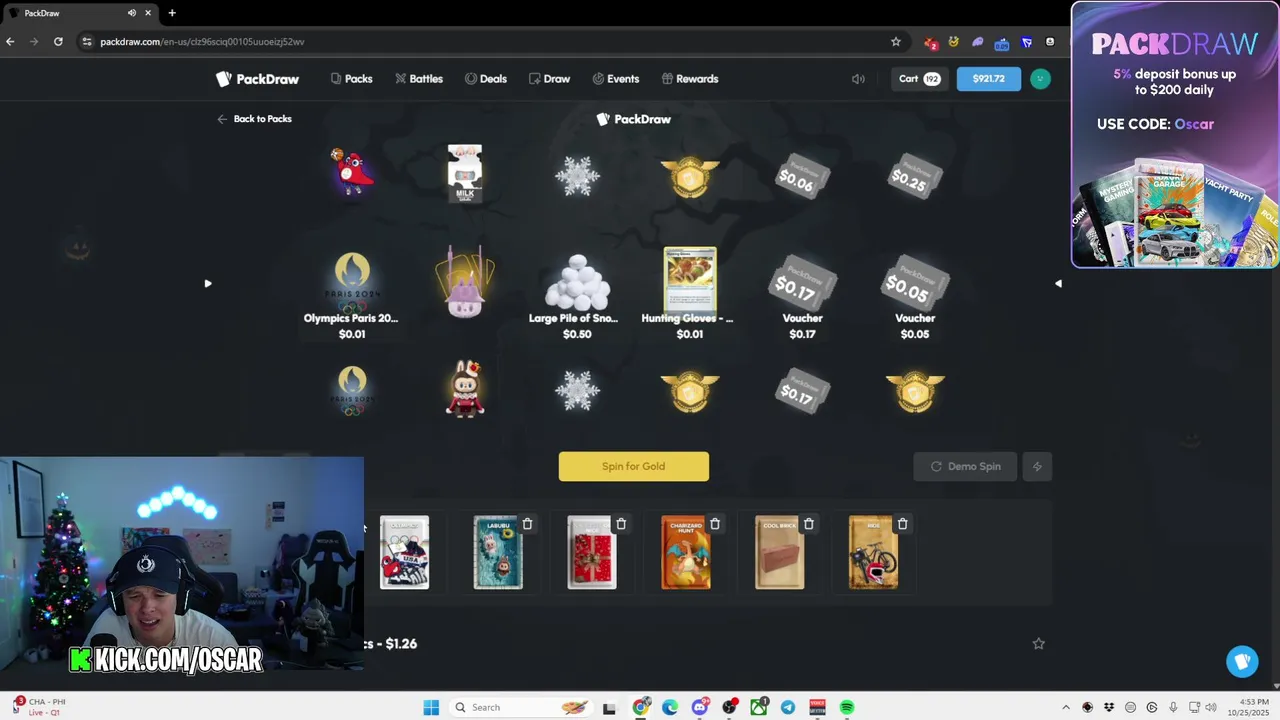Open the Deals menu item

(485, 79)
